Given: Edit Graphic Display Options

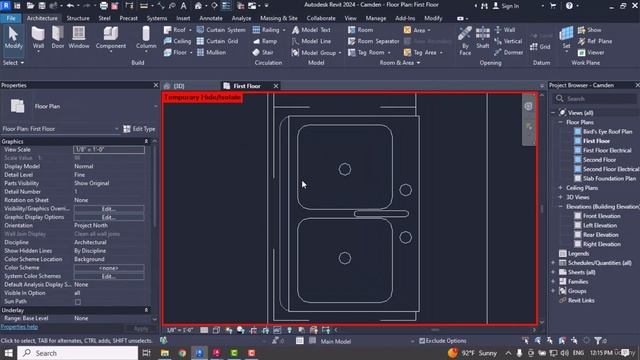Looking at the screenshot, I should 109,218.
